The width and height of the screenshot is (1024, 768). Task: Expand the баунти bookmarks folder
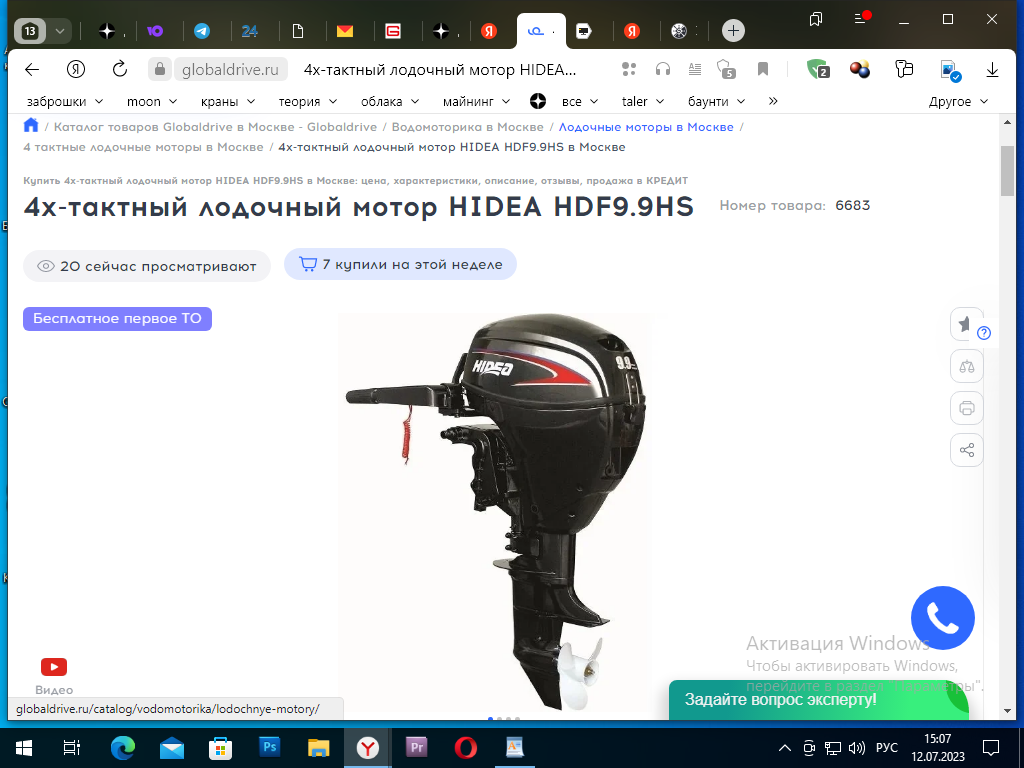(716, 101)
